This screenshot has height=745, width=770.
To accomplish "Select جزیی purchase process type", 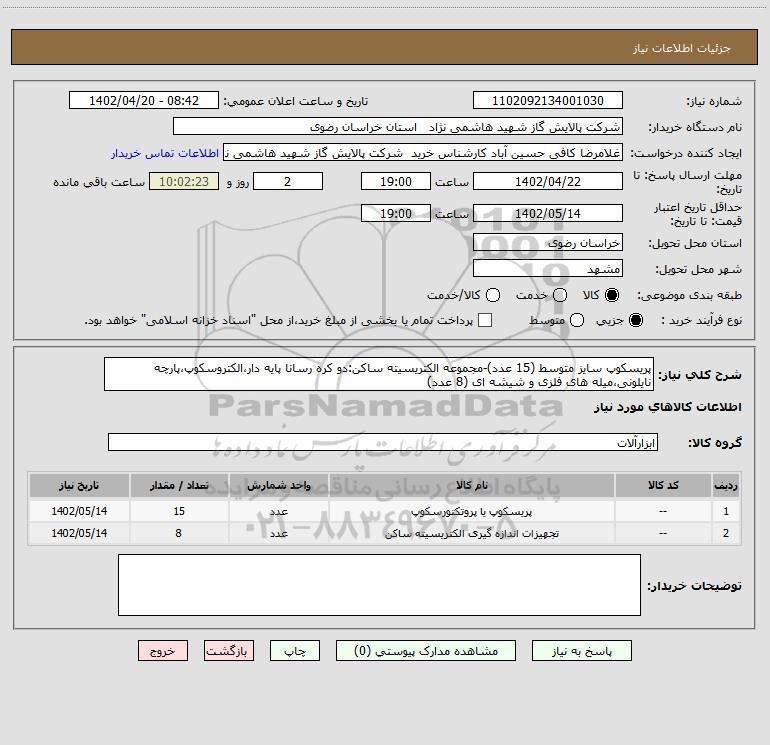I will coord(637,320).
